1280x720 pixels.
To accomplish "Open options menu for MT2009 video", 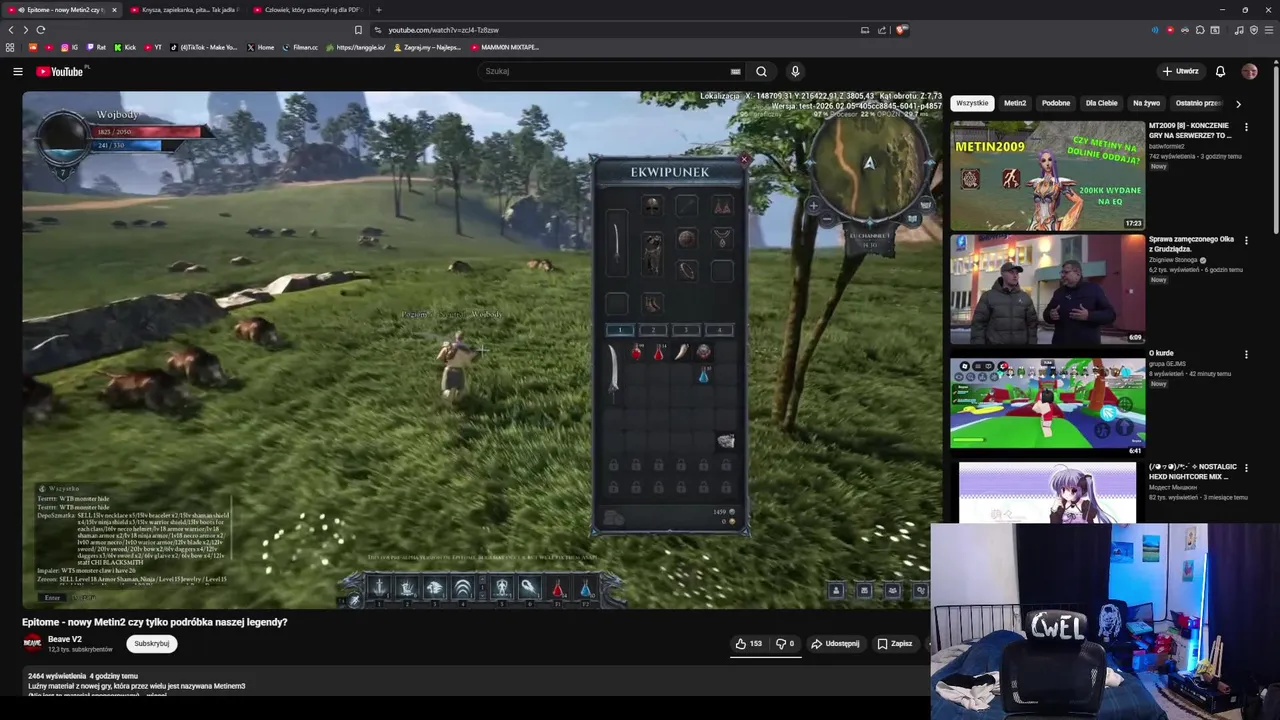I will [x=1246, y=127].
